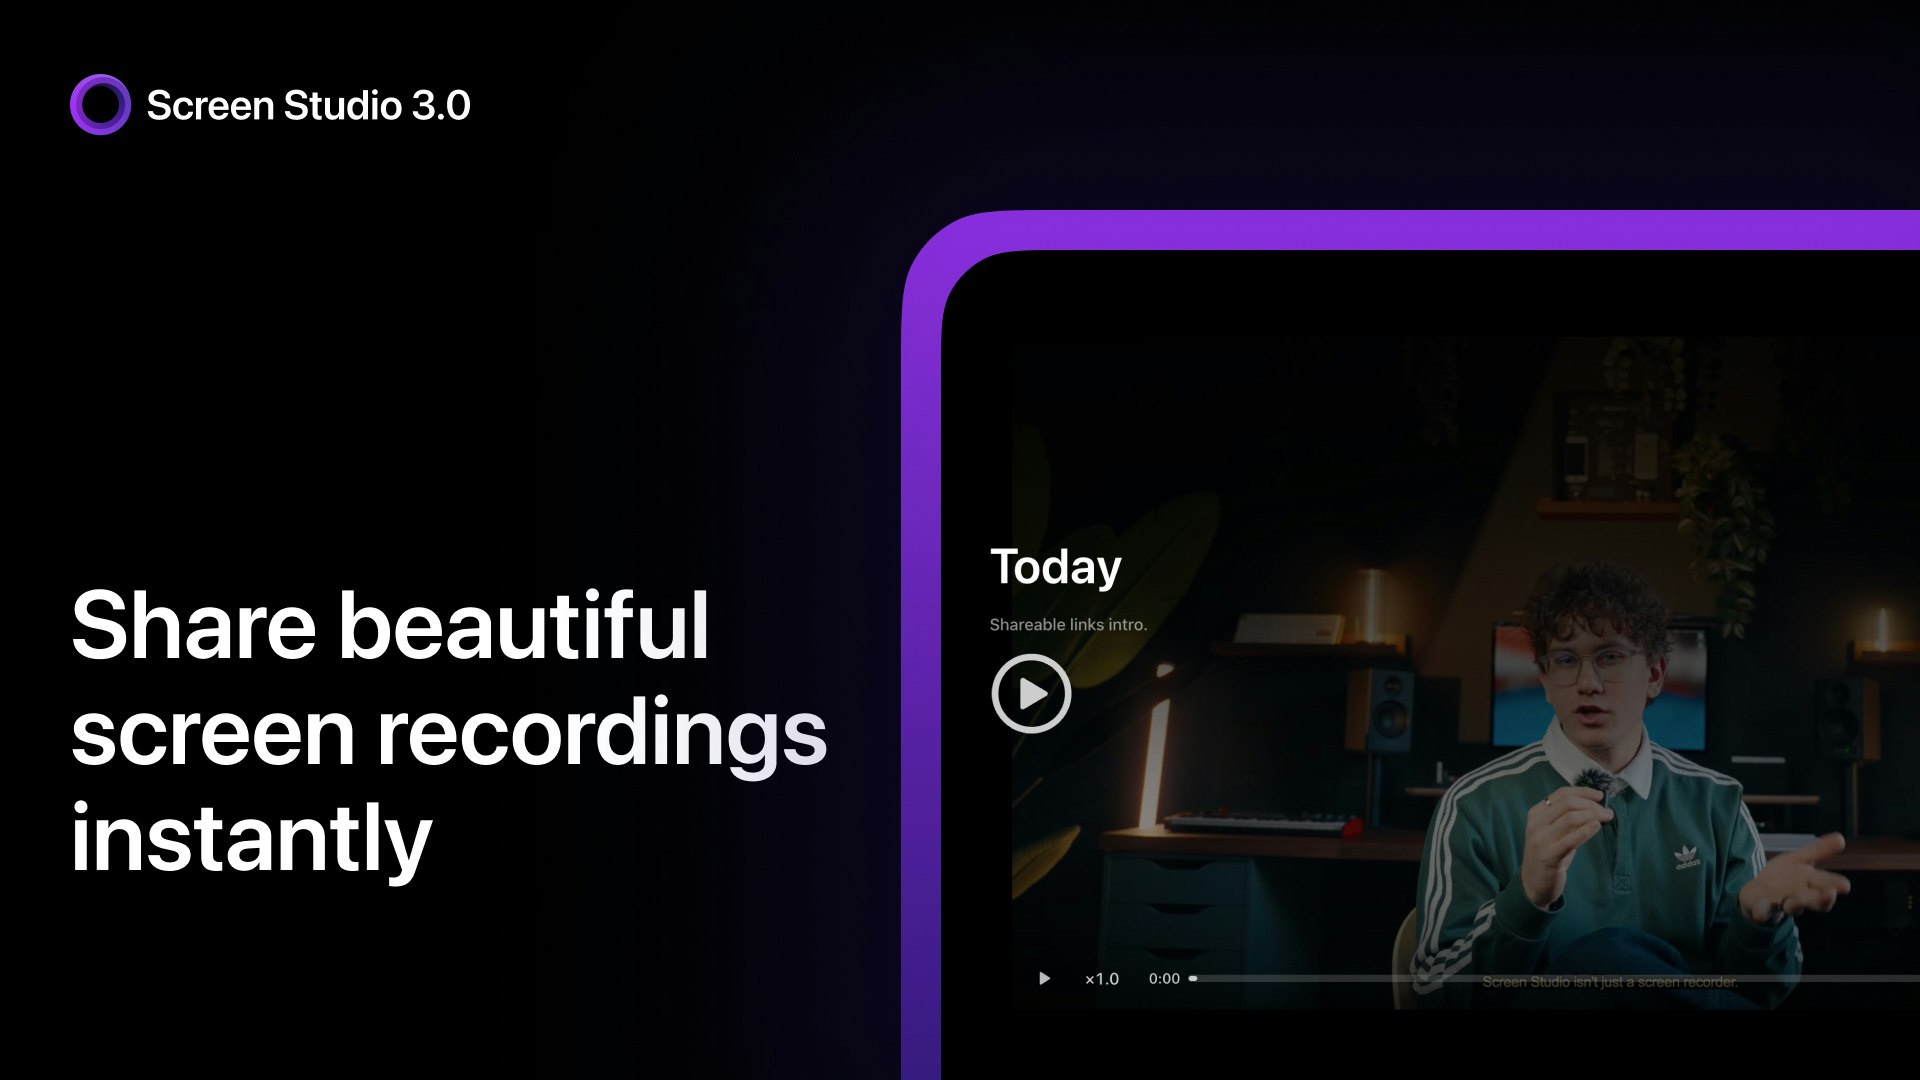Click the speed multiplier x1.0 icon

tap(1100, 978)
